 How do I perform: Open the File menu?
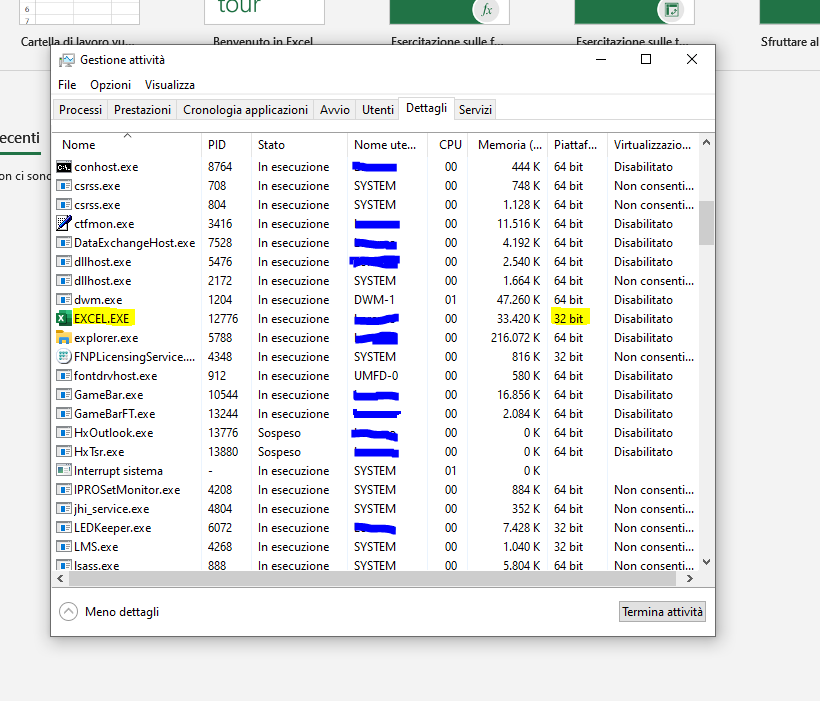coord(67,85)
